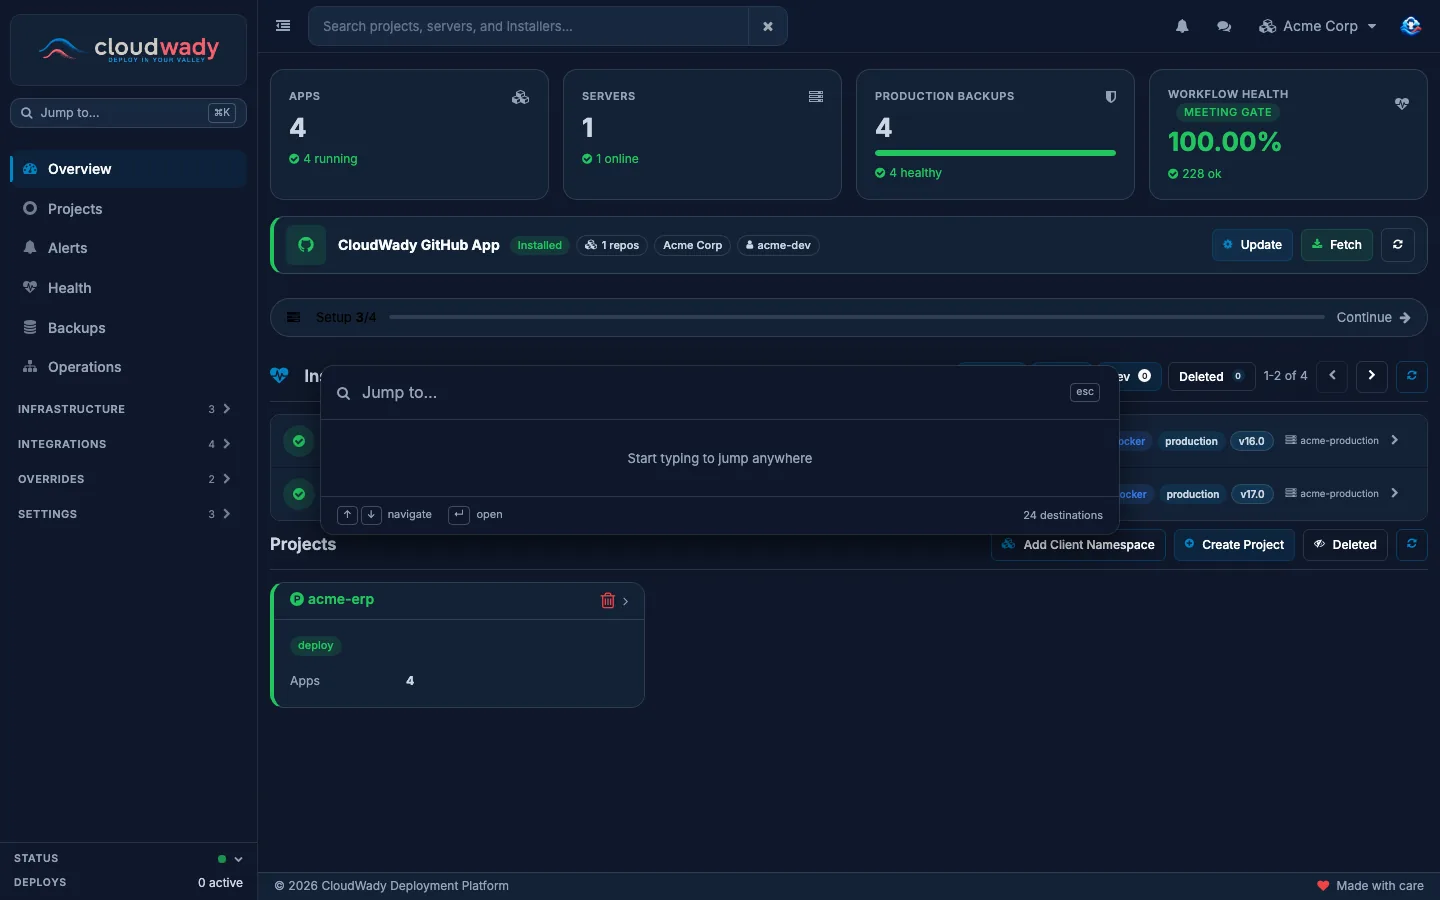Click the sidebar Jump to field
Image resolution: width=1440 pixels, height=900 pixels.
tap(128, 113)
